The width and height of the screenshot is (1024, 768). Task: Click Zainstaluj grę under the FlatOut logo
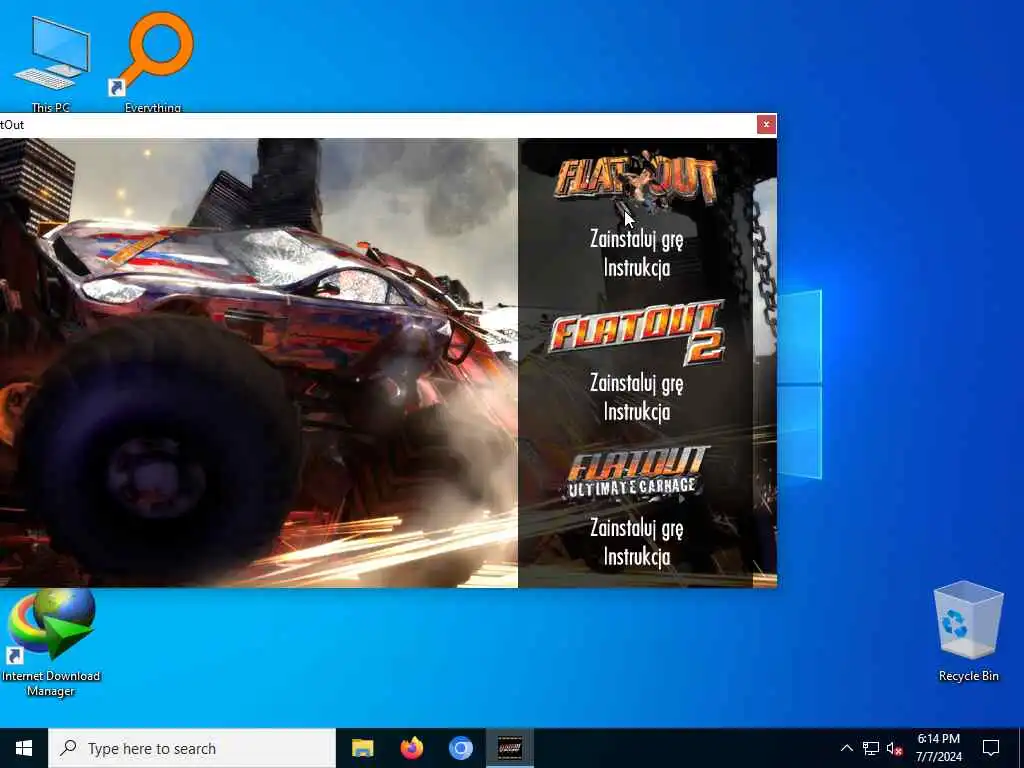(x=637, y=240)
